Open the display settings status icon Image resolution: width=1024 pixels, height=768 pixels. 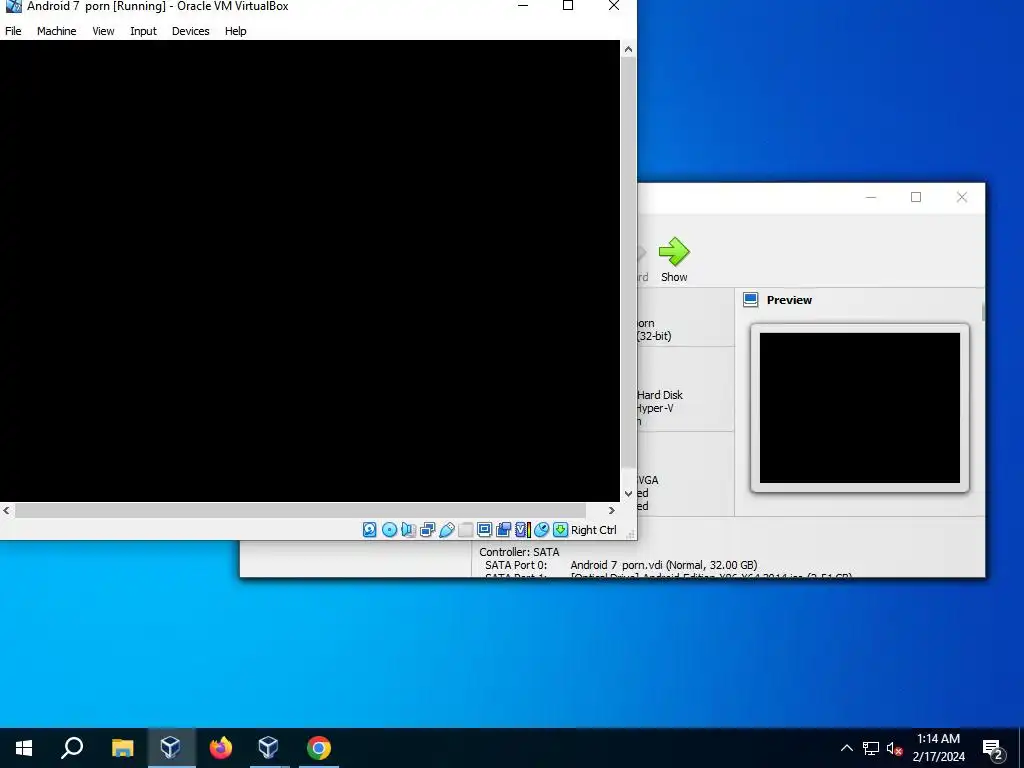[484, 530]
